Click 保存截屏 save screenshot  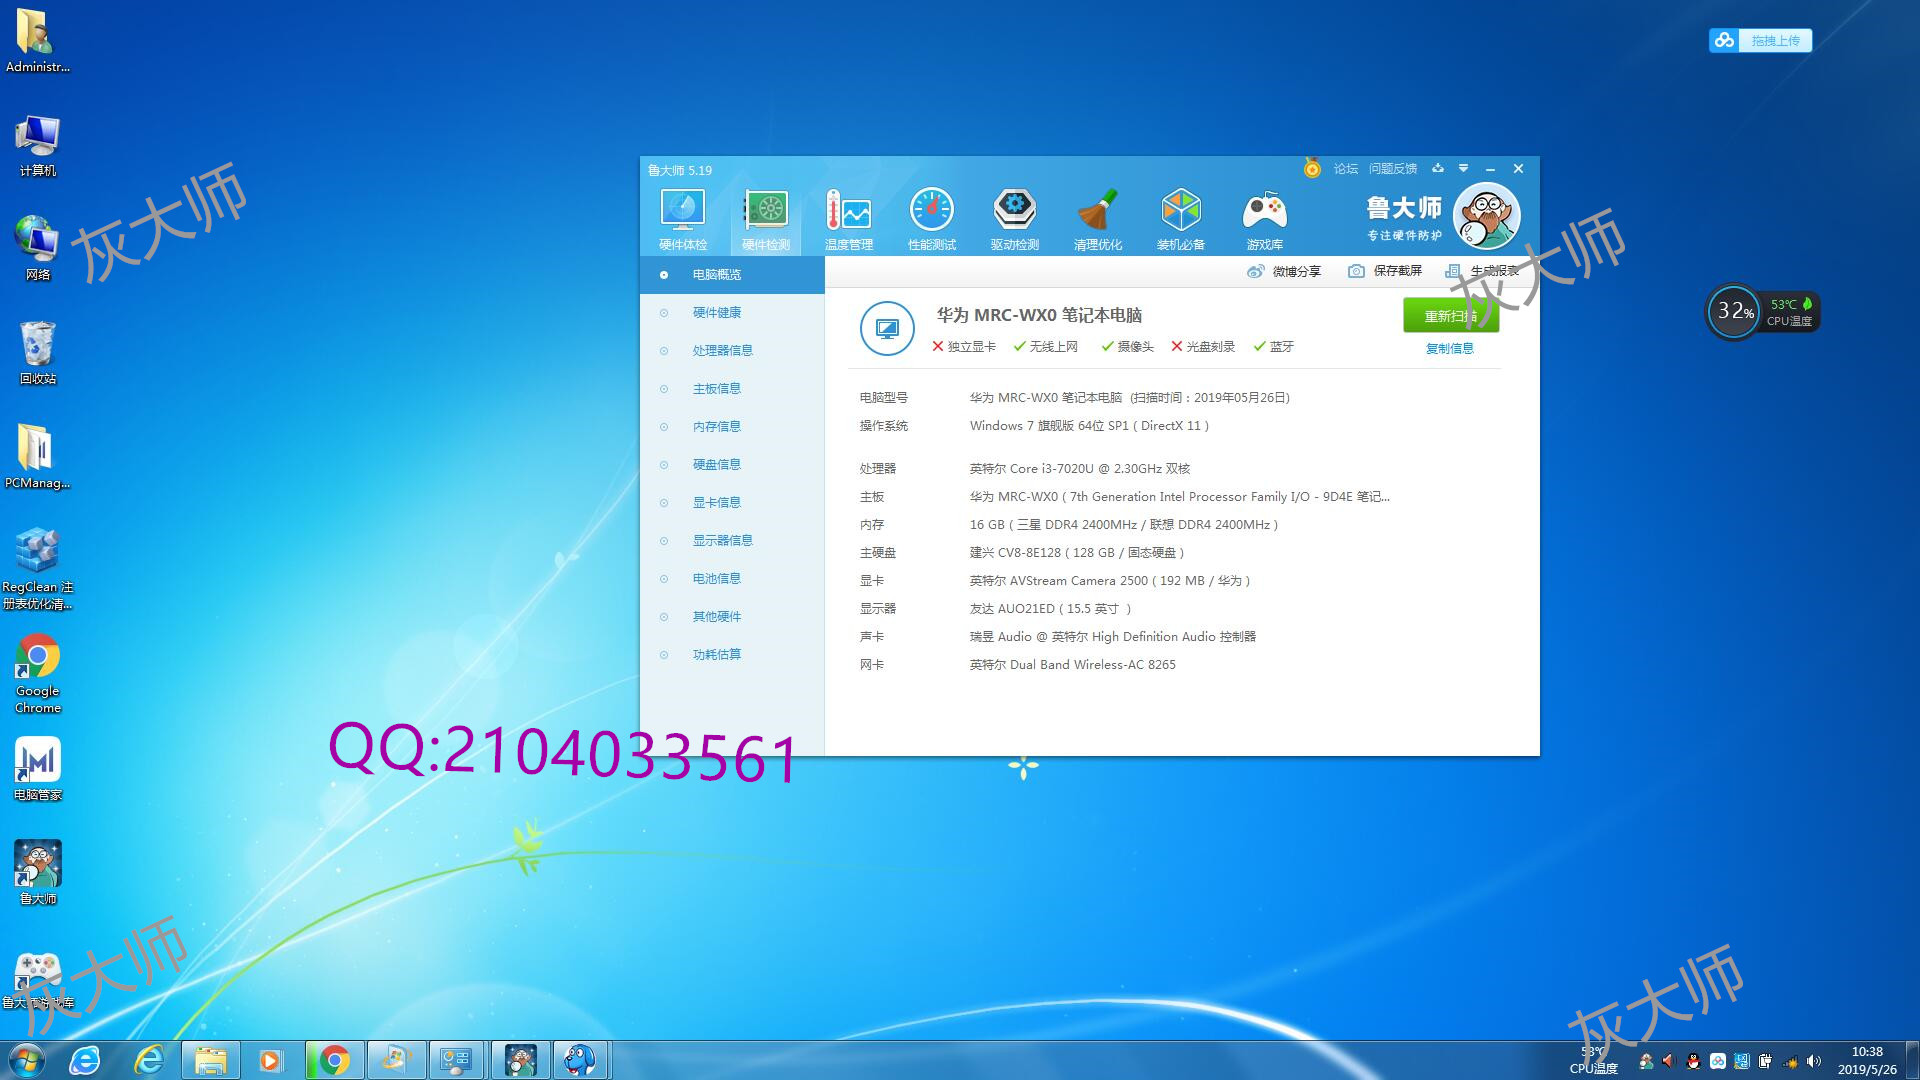(x=1385, y=271)
